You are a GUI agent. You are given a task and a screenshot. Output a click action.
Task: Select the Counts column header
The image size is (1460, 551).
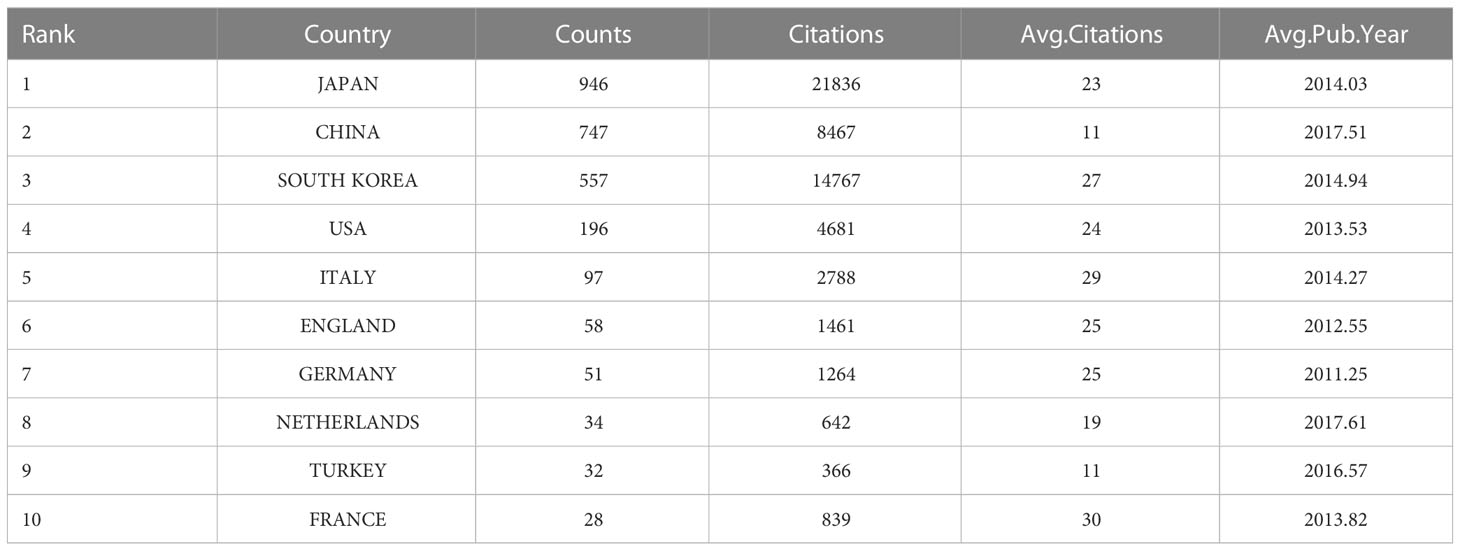(x=593, y=35)
